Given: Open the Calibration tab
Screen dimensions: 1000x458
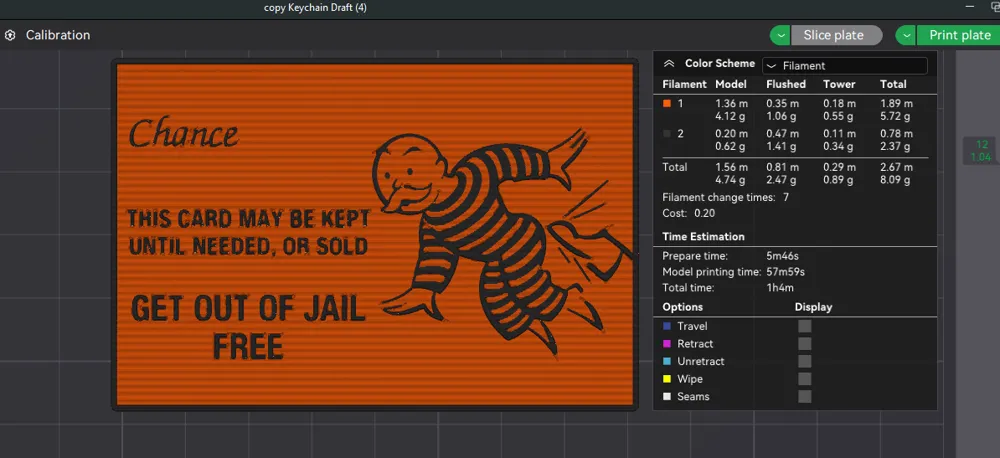Looking at the screenshot, I should tap(57, 35).
